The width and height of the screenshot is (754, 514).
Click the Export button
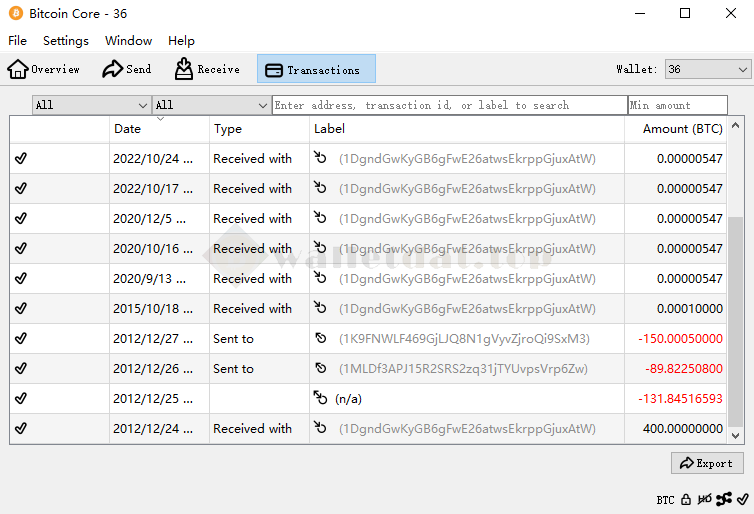pyautogui.click(x=707, y=463)
